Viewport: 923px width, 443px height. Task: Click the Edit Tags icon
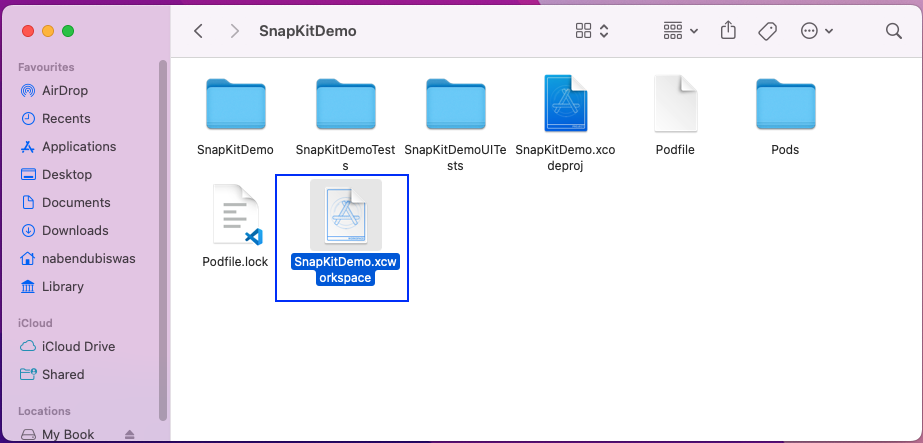pyautogui.click(x=768, y=31)
